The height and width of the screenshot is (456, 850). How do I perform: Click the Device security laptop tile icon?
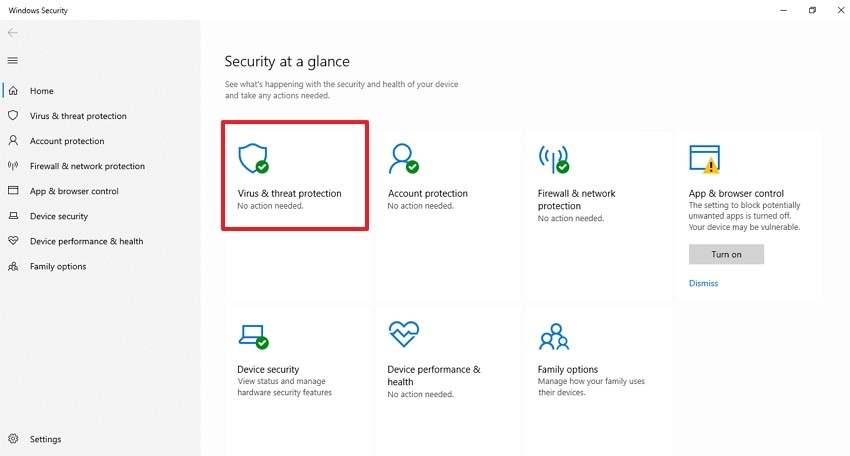tap(252, 335)
